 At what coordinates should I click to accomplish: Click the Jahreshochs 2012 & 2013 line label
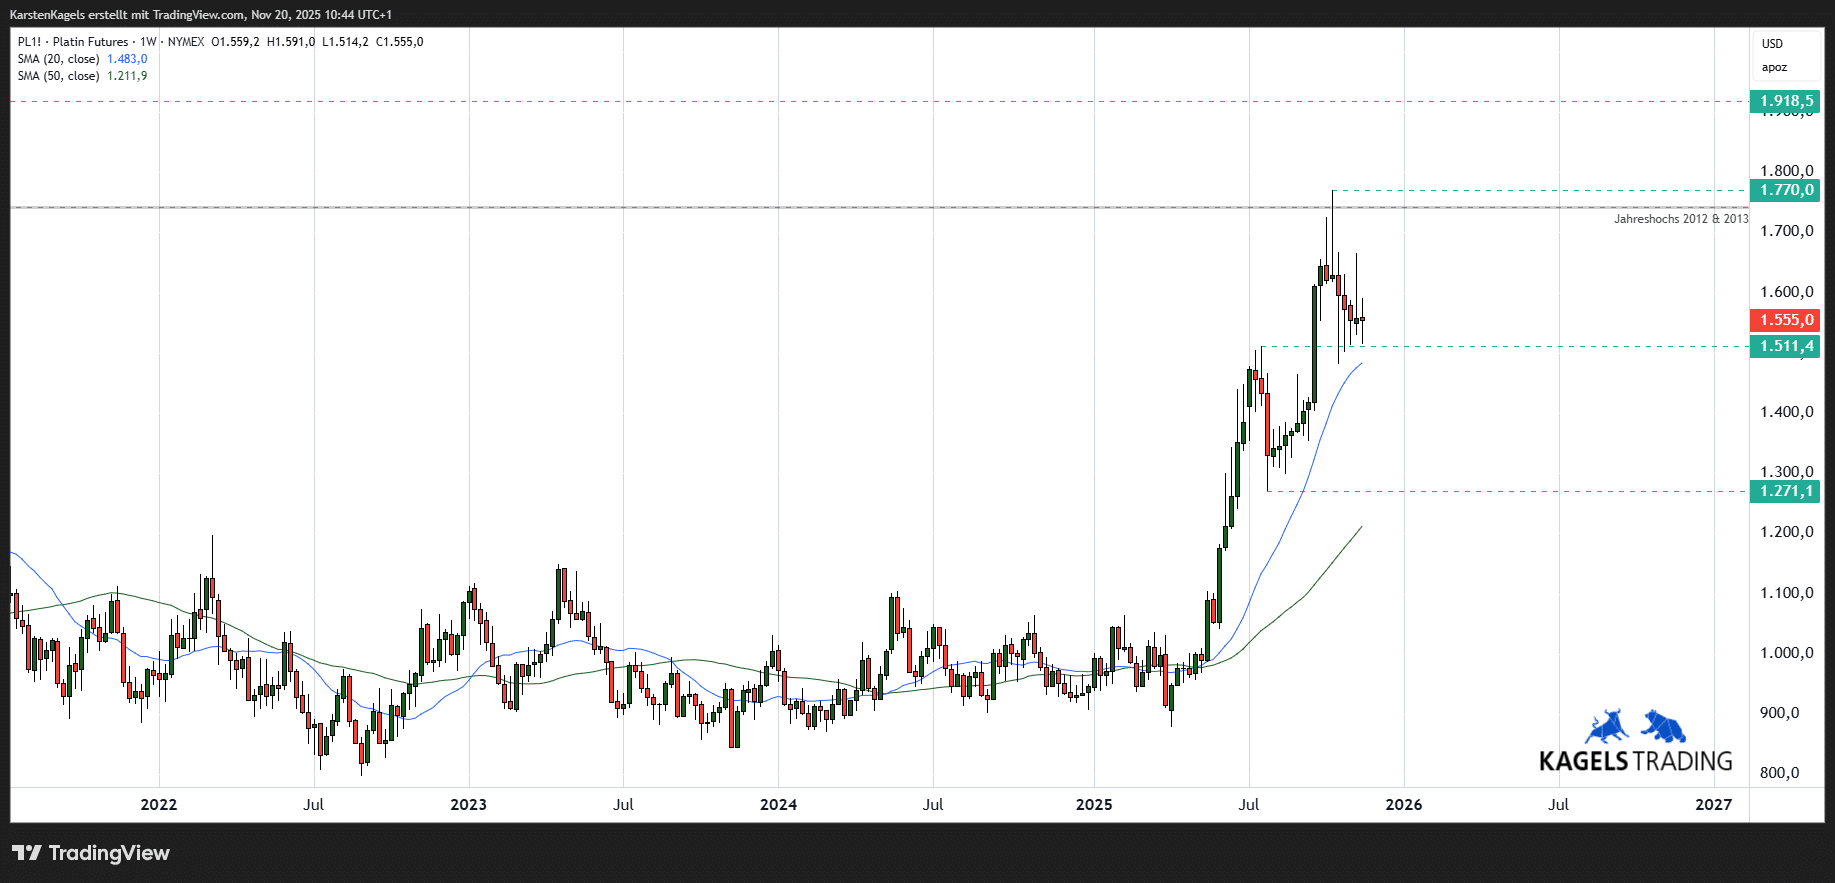(1680, 219)
